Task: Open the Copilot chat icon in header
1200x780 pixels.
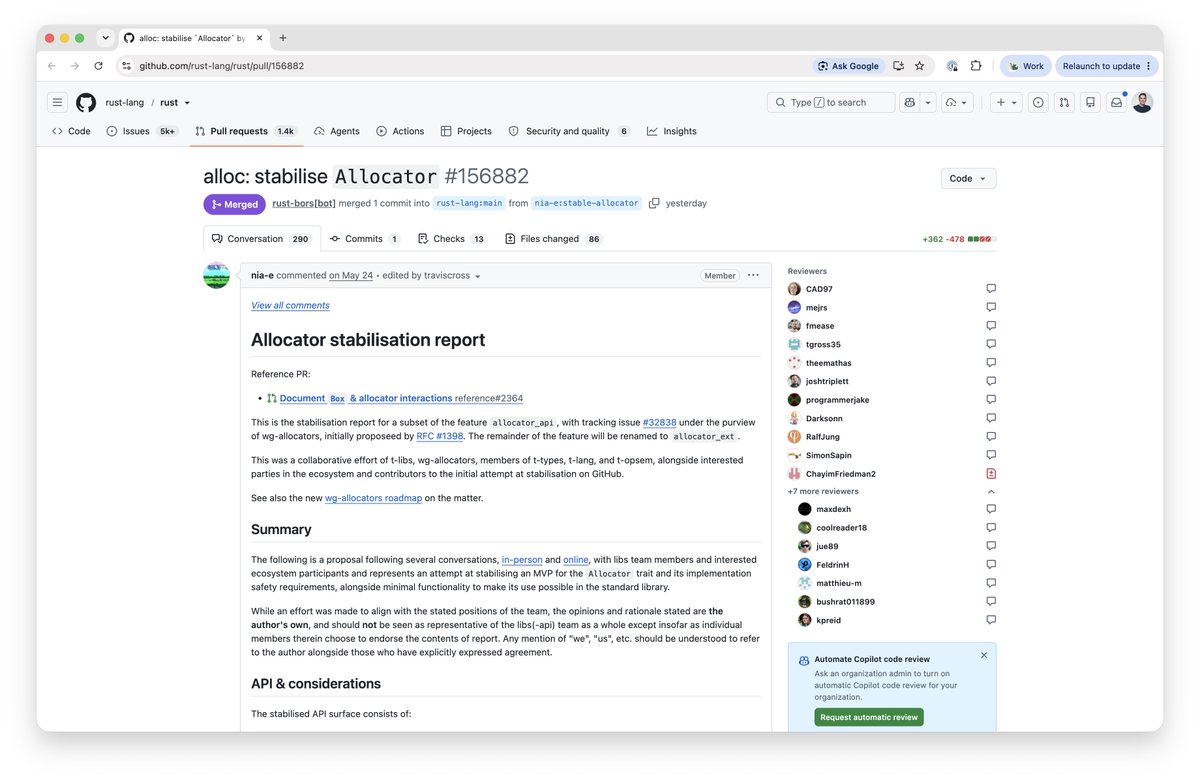Action: (x=909, y=102)
